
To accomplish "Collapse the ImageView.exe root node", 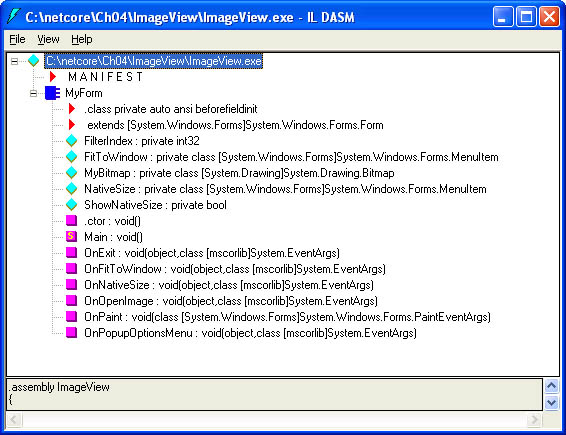I will pyautogui.click(x=14, y=61).
